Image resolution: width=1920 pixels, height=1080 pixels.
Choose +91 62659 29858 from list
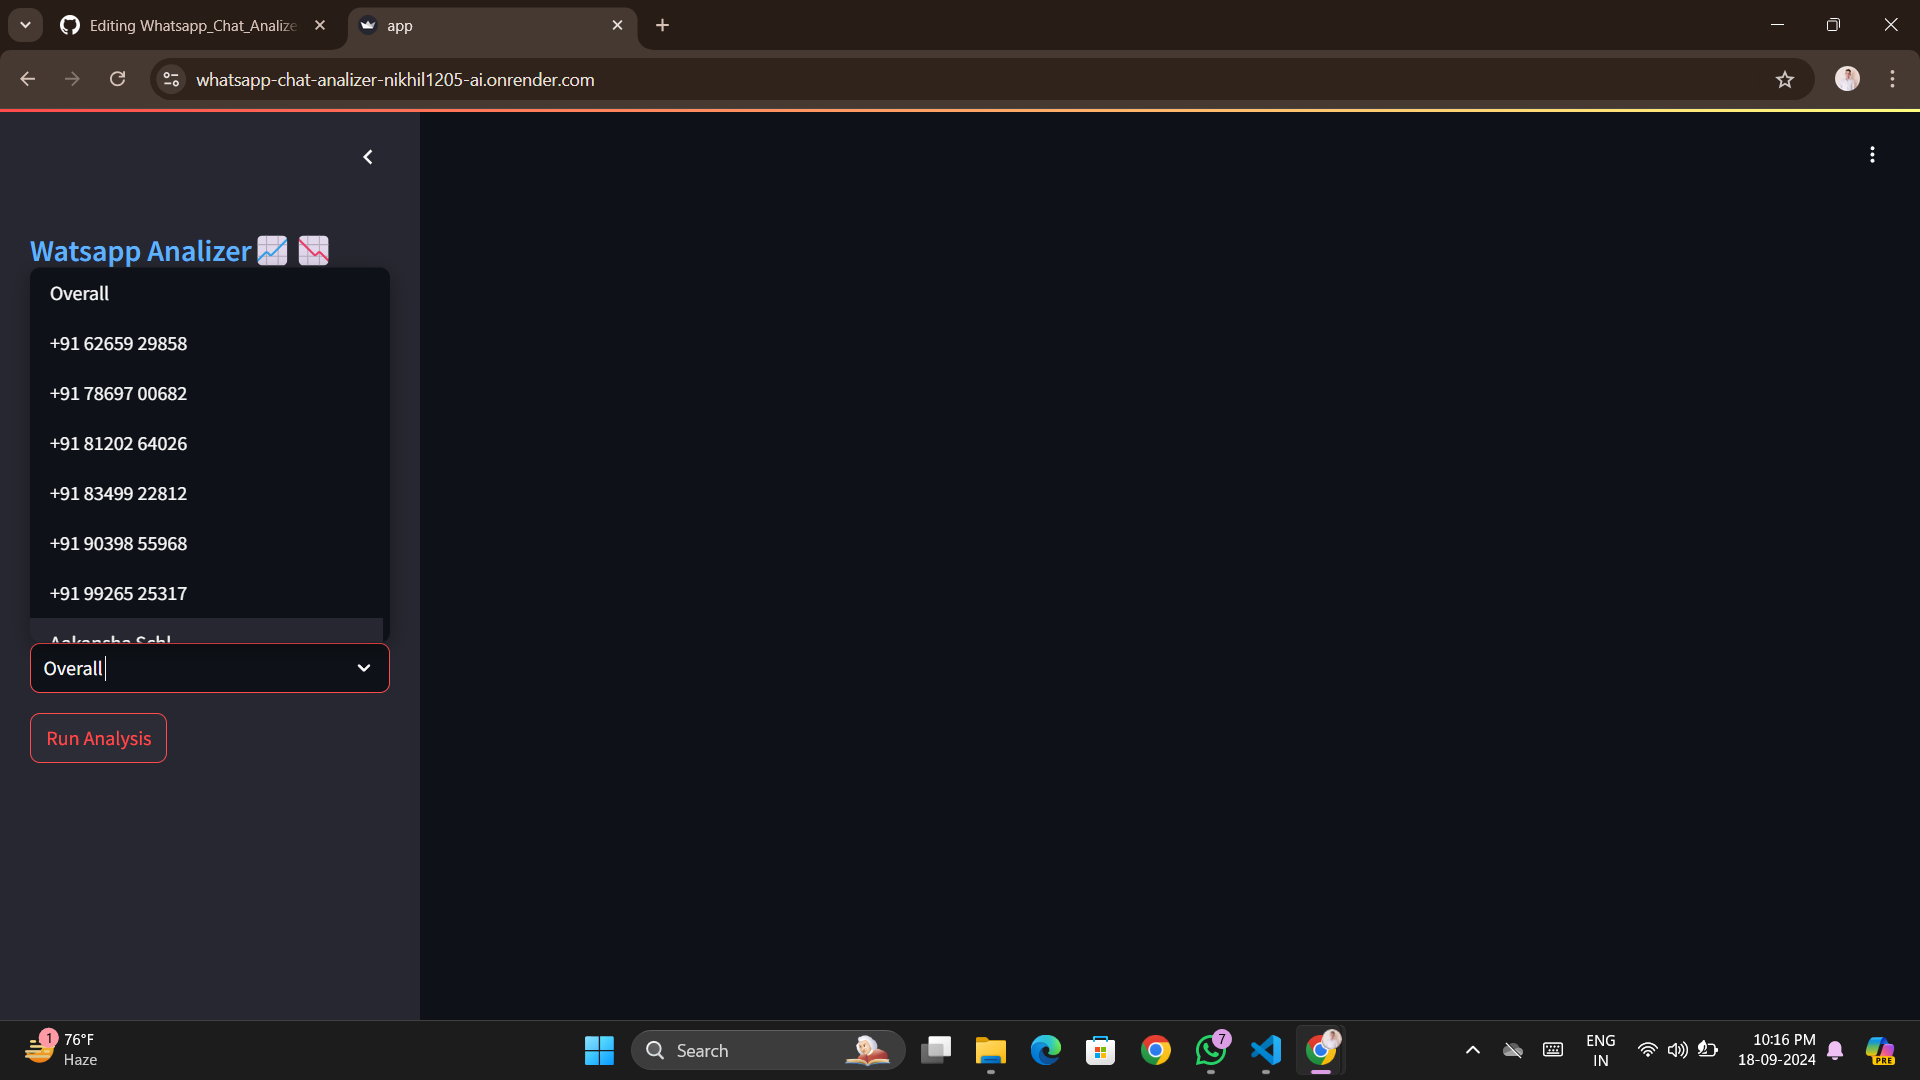[118, 344]
